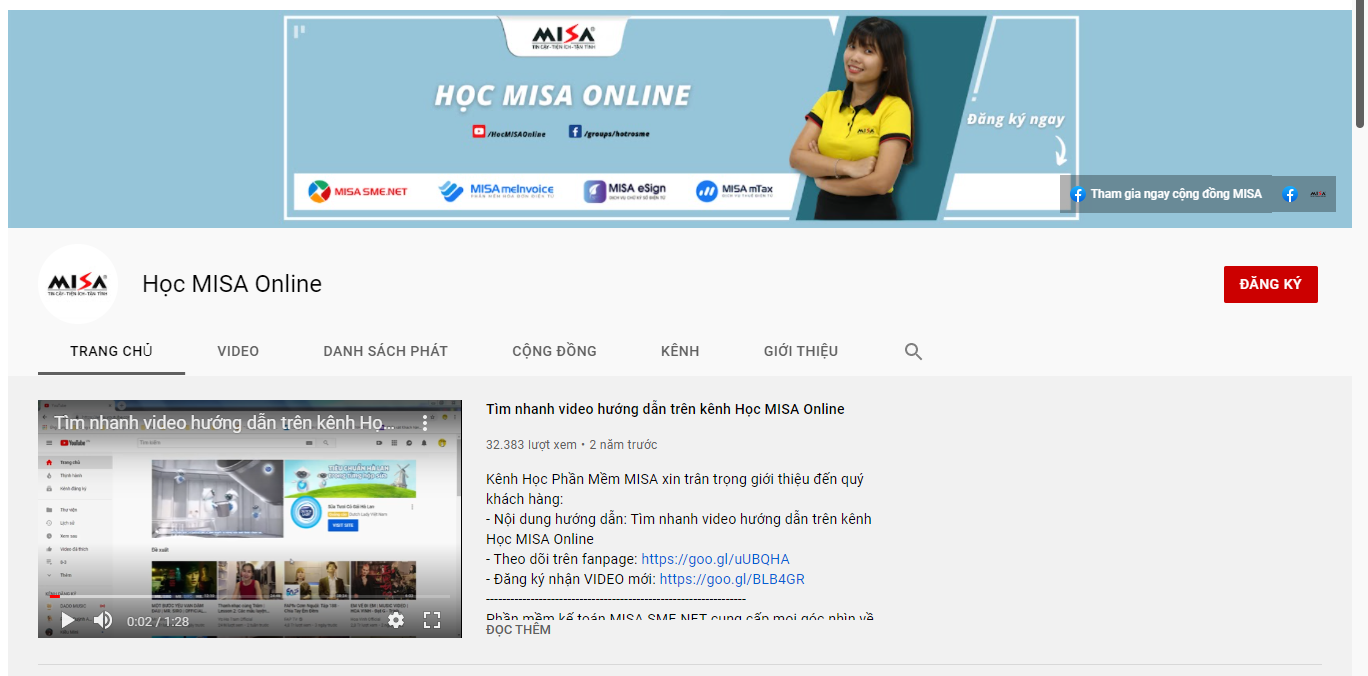Expand description with ĐỌC THÊM
Viewport: 1368px width, 676px height.
(x=518, y=630)
